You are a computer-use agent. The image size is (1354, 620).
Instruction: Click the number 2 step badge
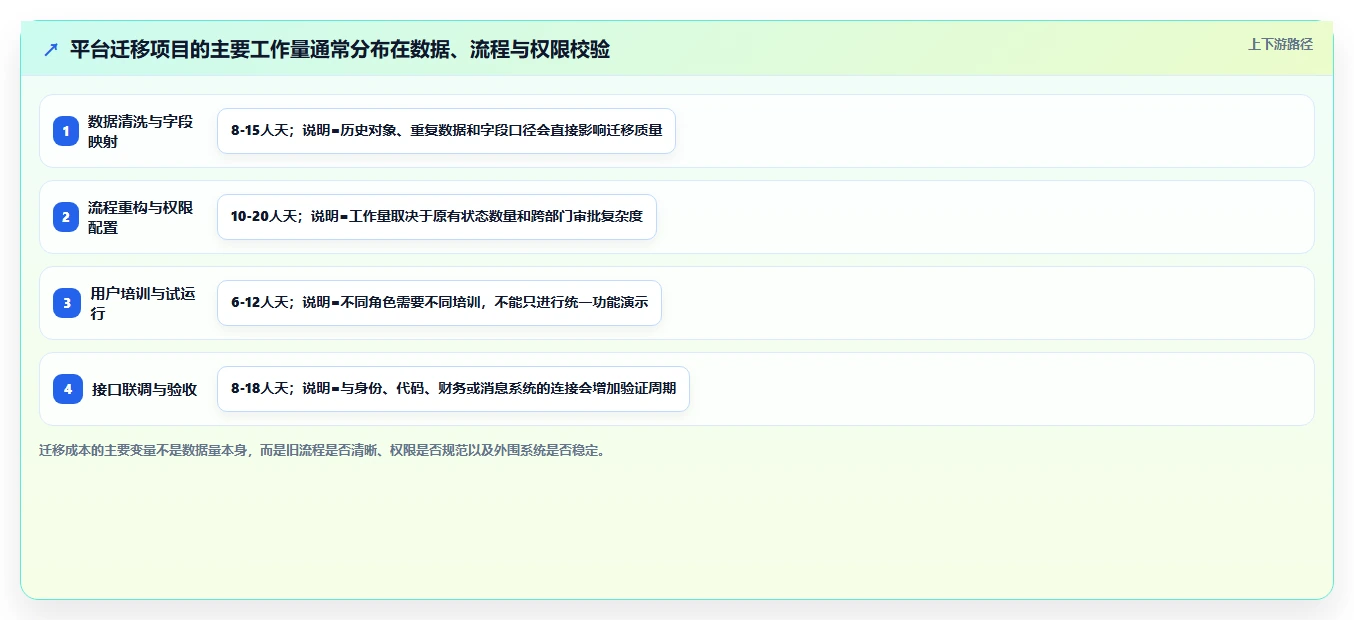tap(66, 217)
